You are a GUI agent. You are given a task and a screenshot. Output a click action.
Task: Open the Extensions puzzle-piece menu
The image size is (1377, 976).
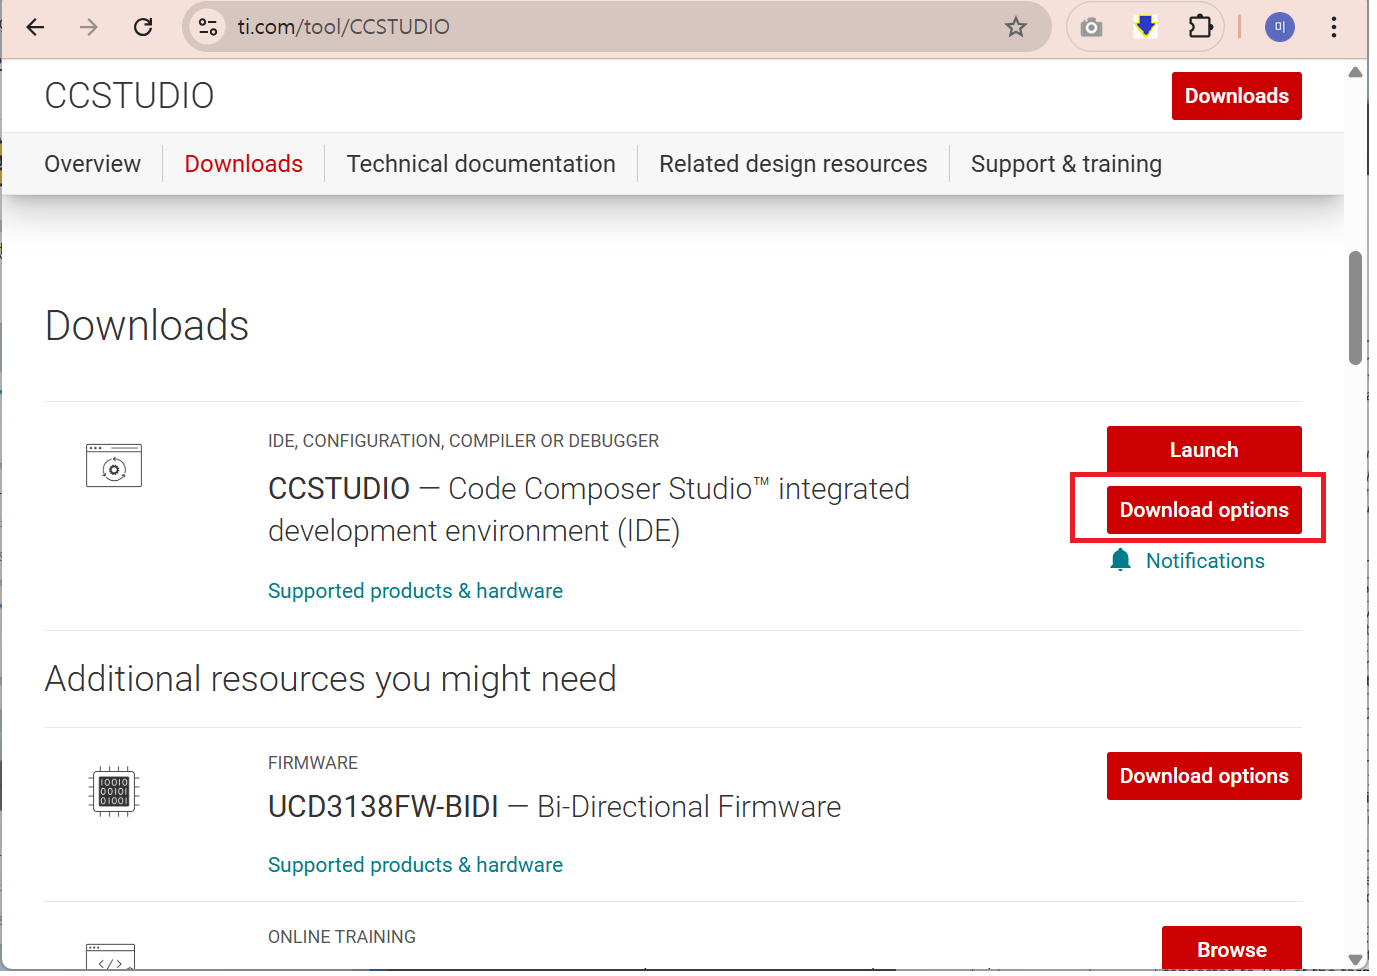click(x=1200, y=27)
